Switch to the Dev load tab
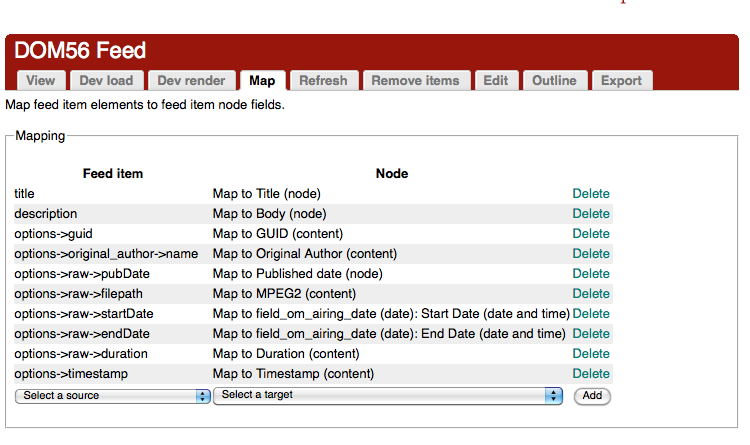Viewport: 750px width, 445px height. (x=107, y=81)
